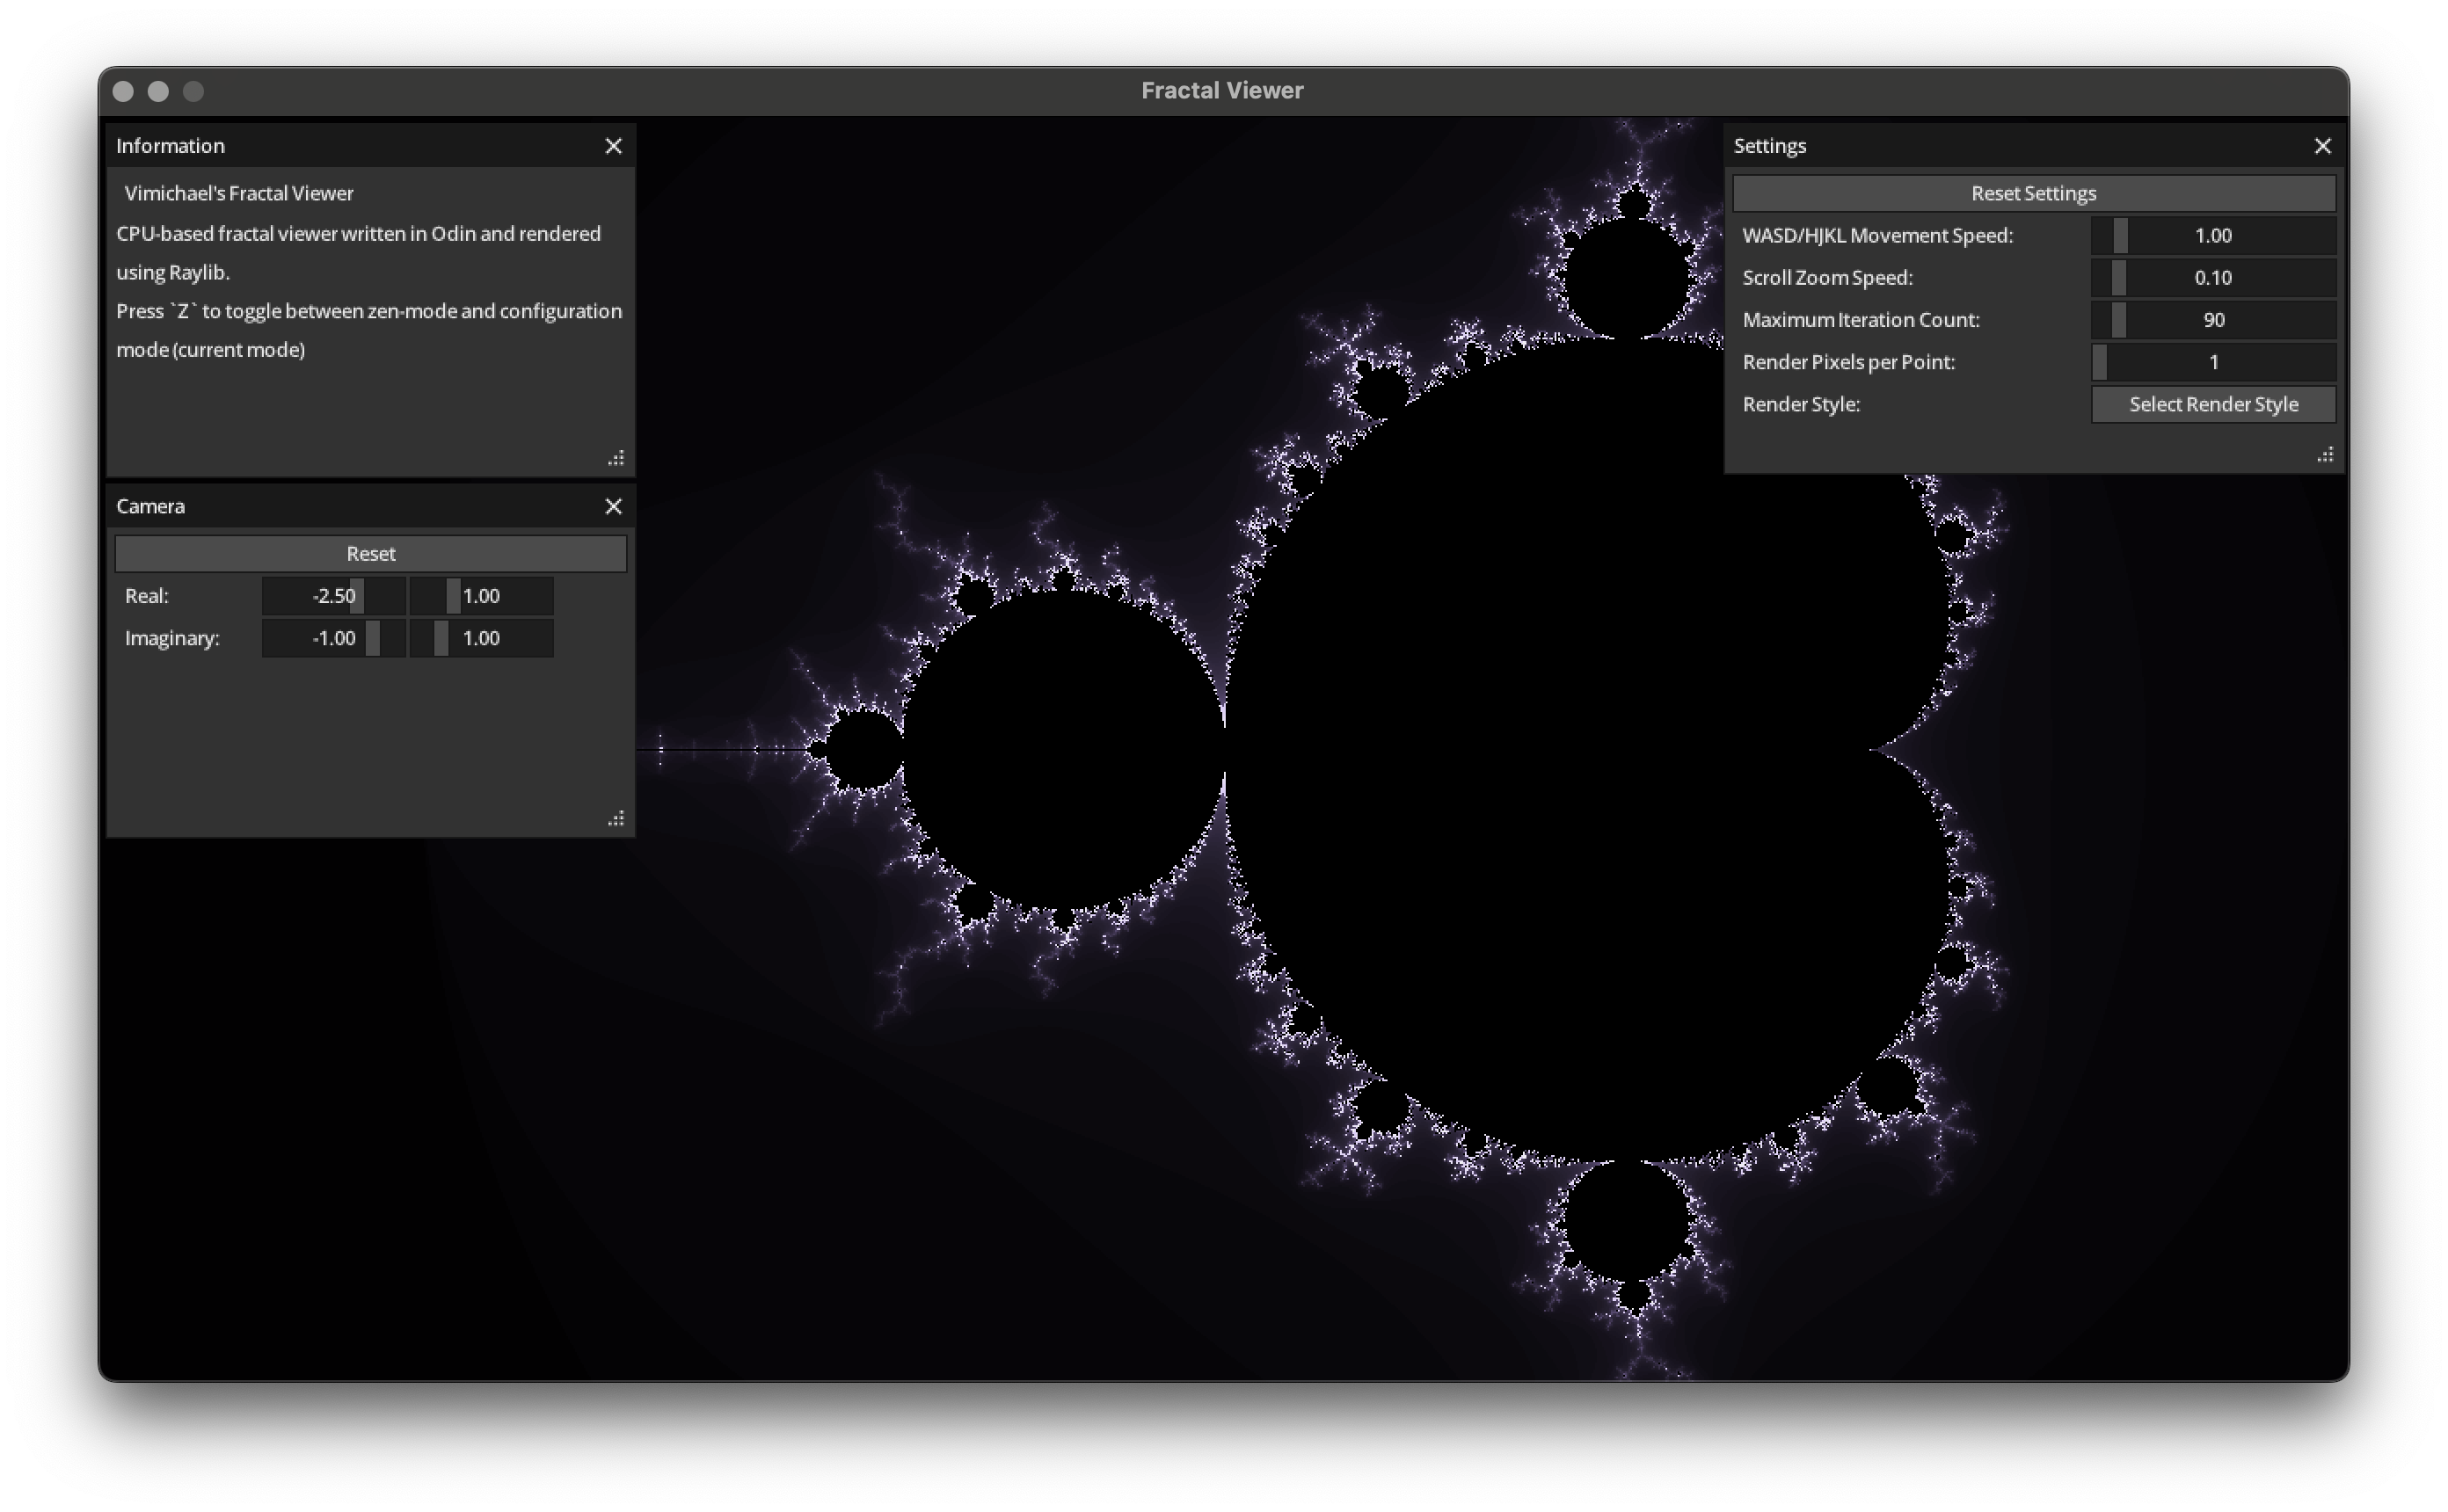This screenshot has width=2448, height=1512.
Task: Click the 'Vimichael's Fractal Viewer' heading text
Action: pyautogui.click(x=238, y=193)
